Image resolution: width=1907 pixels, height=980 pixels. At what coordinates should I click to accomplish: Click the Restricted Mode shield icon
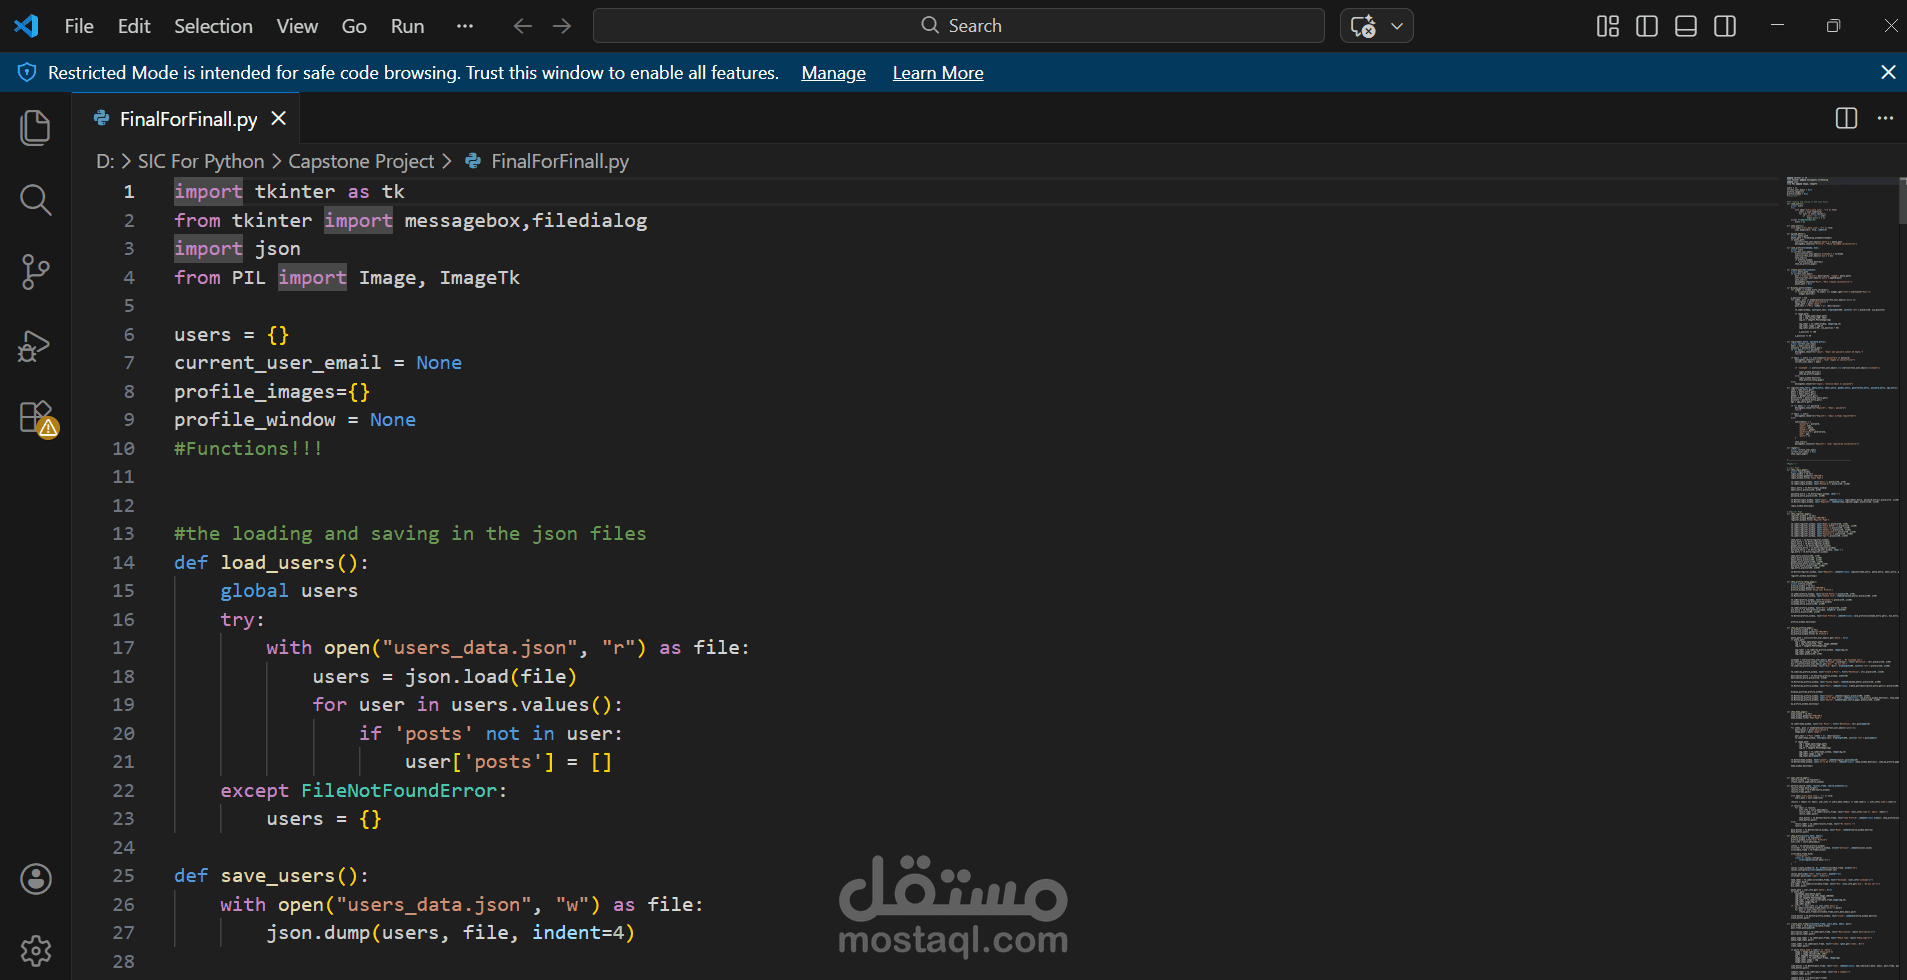click(27, 72)
